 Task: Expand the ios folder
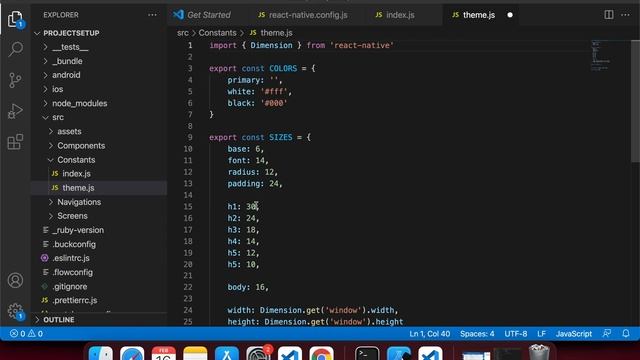point(58,89)
